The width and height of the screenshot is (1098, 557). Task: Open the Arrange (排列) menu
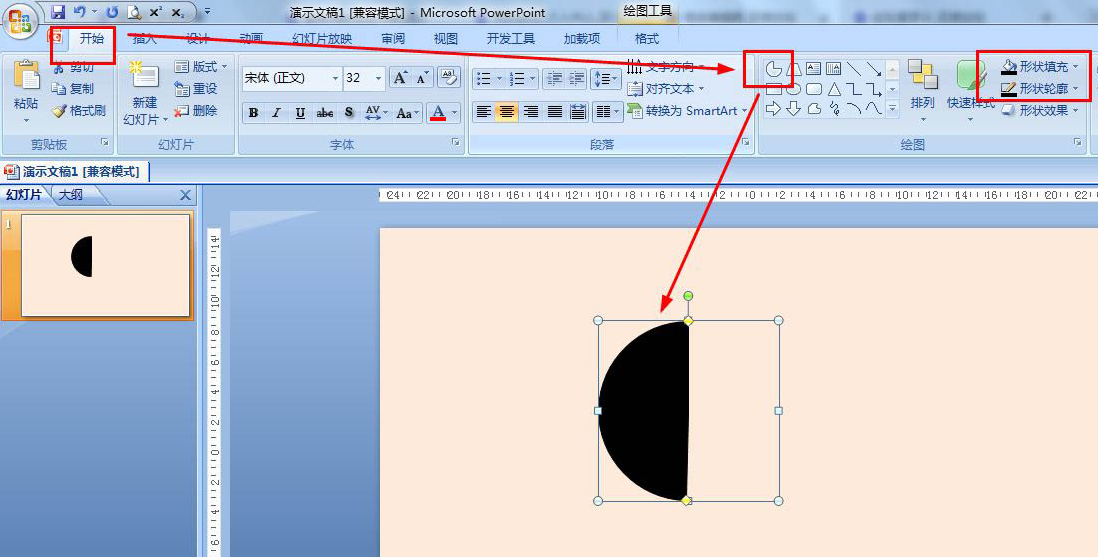(x=922, y=89)
